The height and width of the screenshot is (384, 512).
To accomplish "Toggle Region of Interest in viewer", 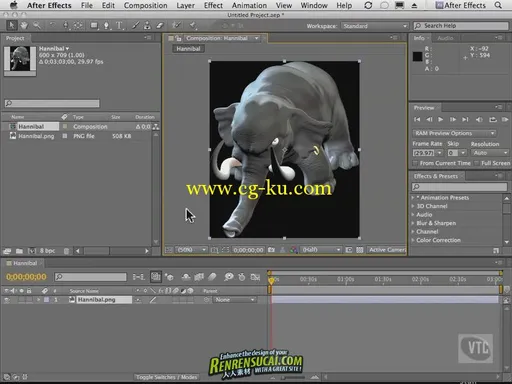I will pos(349,250).
